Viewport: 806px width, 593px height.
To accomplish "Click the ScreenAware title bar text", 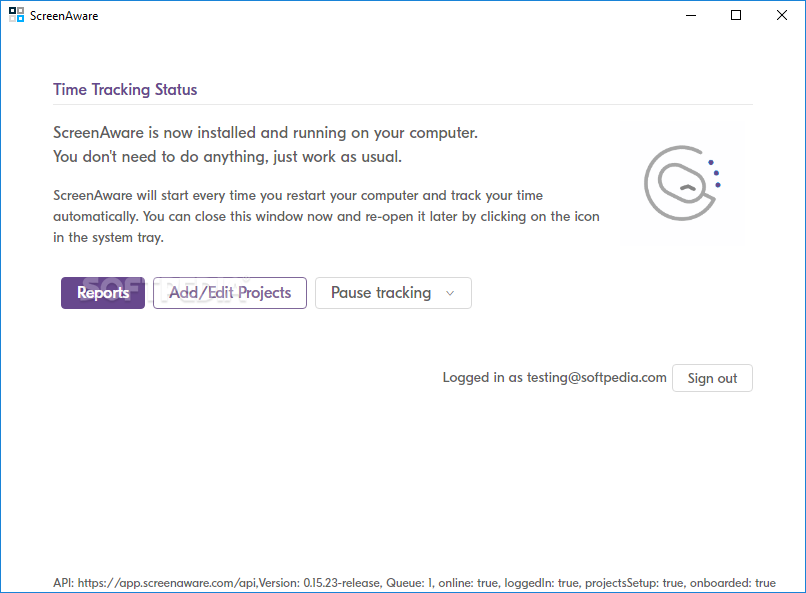I will (x=64, y=16).
